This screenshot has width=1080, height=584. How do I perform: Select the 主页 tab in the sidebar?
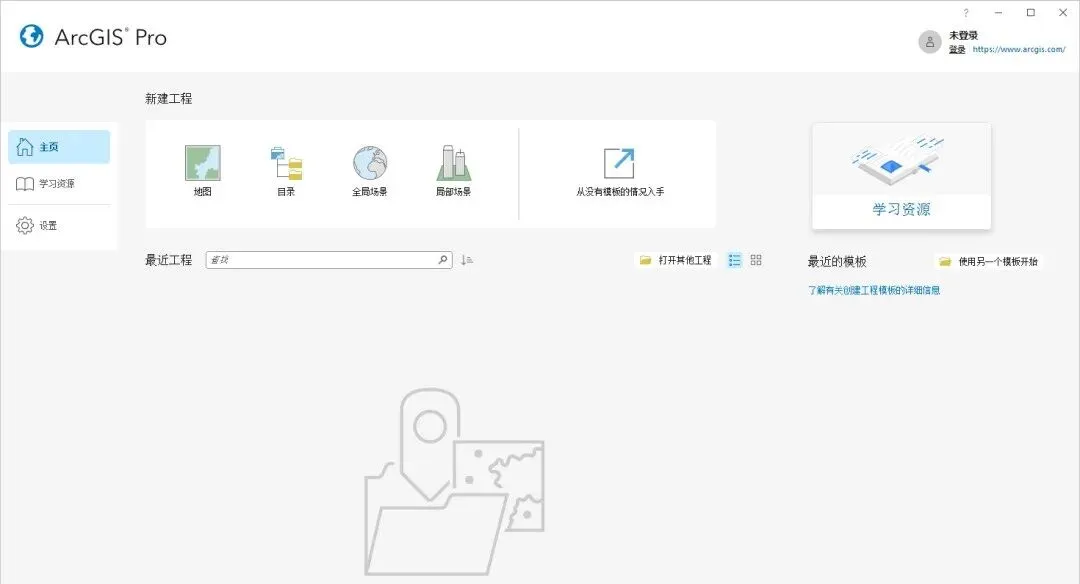coord(59,147)
